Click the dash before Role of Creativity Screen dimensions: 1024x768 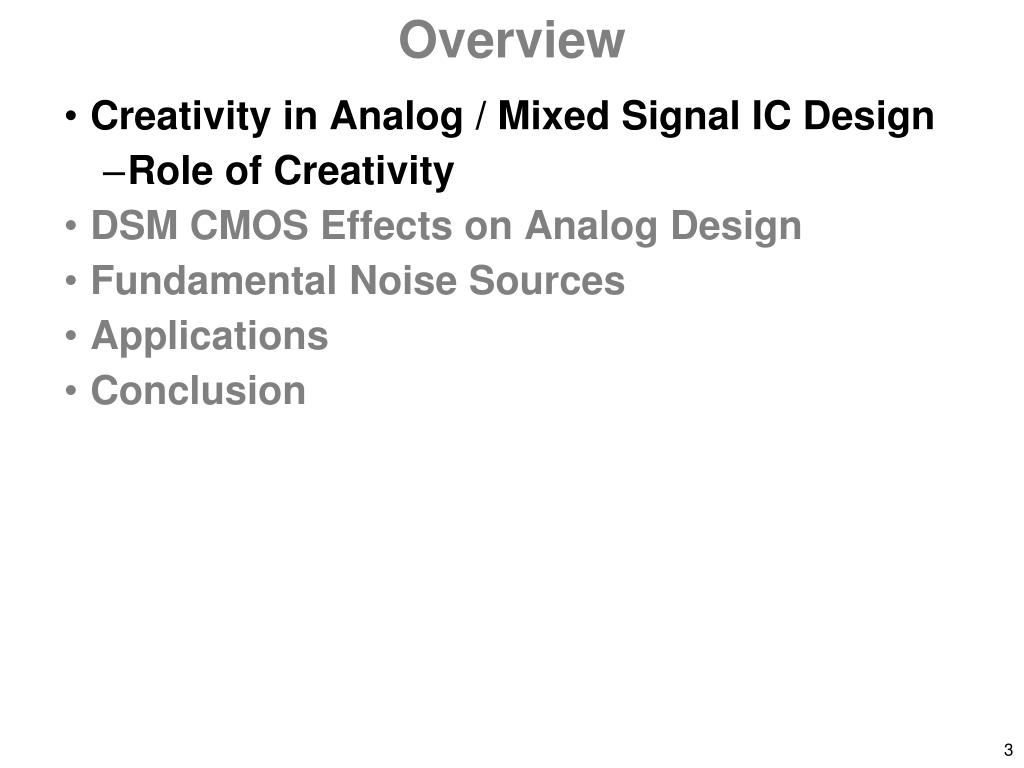coord(114,174)
